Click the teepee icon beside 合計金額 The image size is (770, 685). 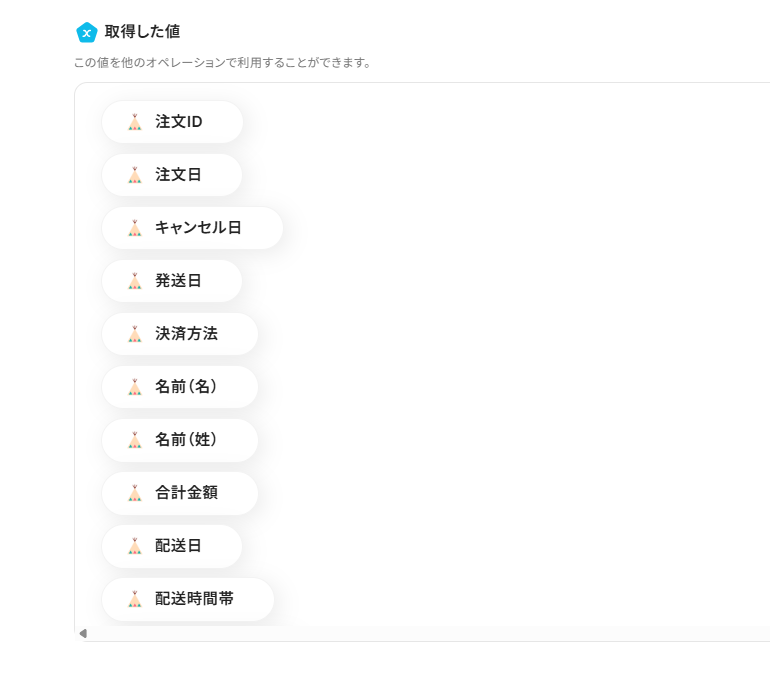pos(135,493)
